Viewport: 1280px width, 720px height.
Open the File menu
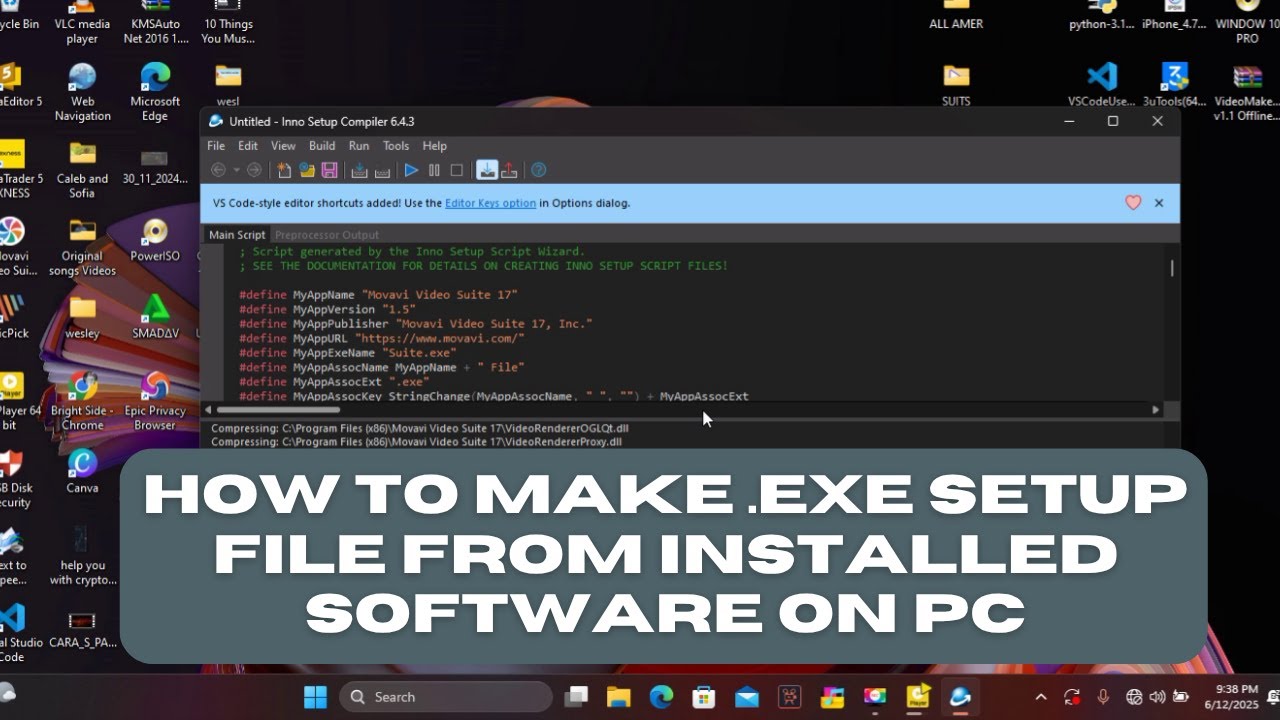216,146
